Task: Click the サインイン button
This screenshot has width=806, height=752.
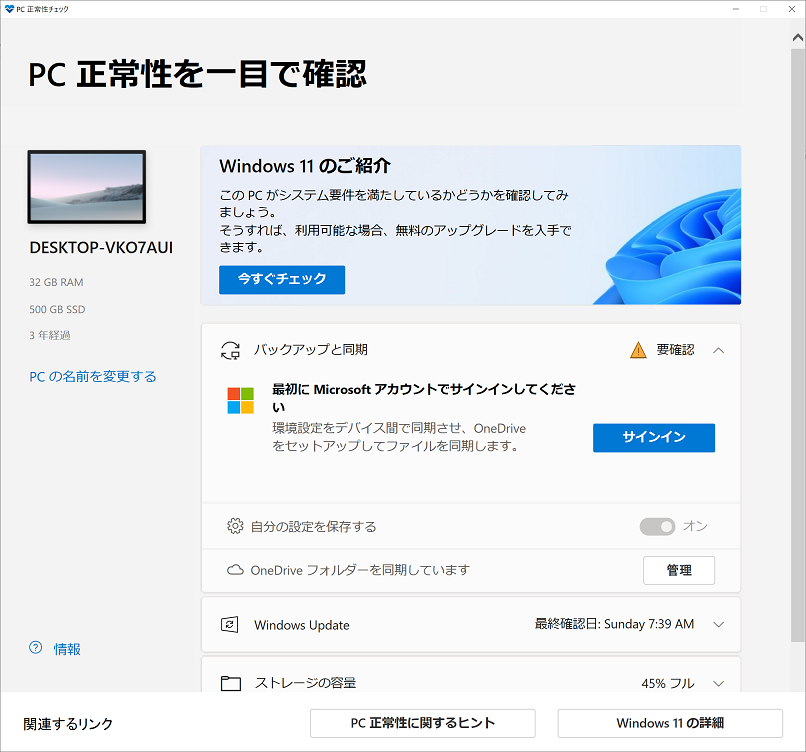Action: pyautogui.click(x=653, y=437)
